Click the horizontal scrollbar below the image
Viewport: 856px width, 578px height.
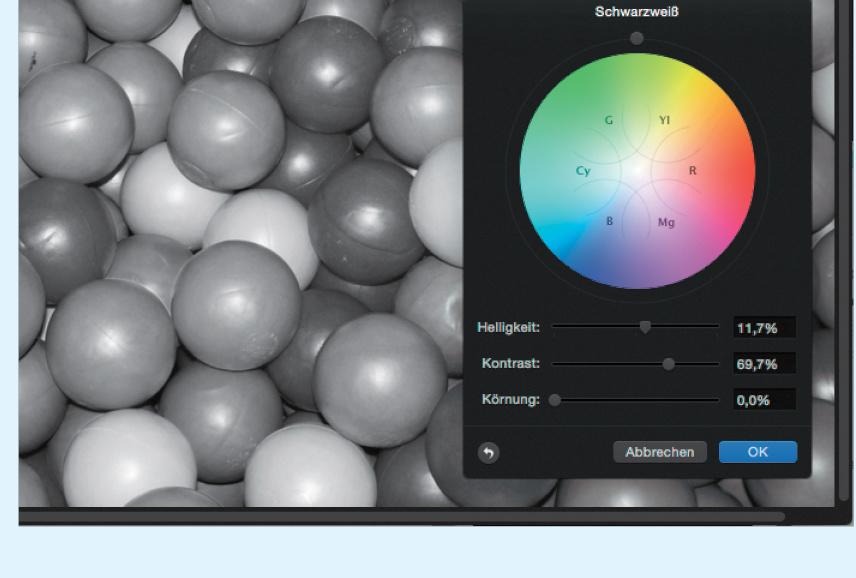[x=401, y=516]
